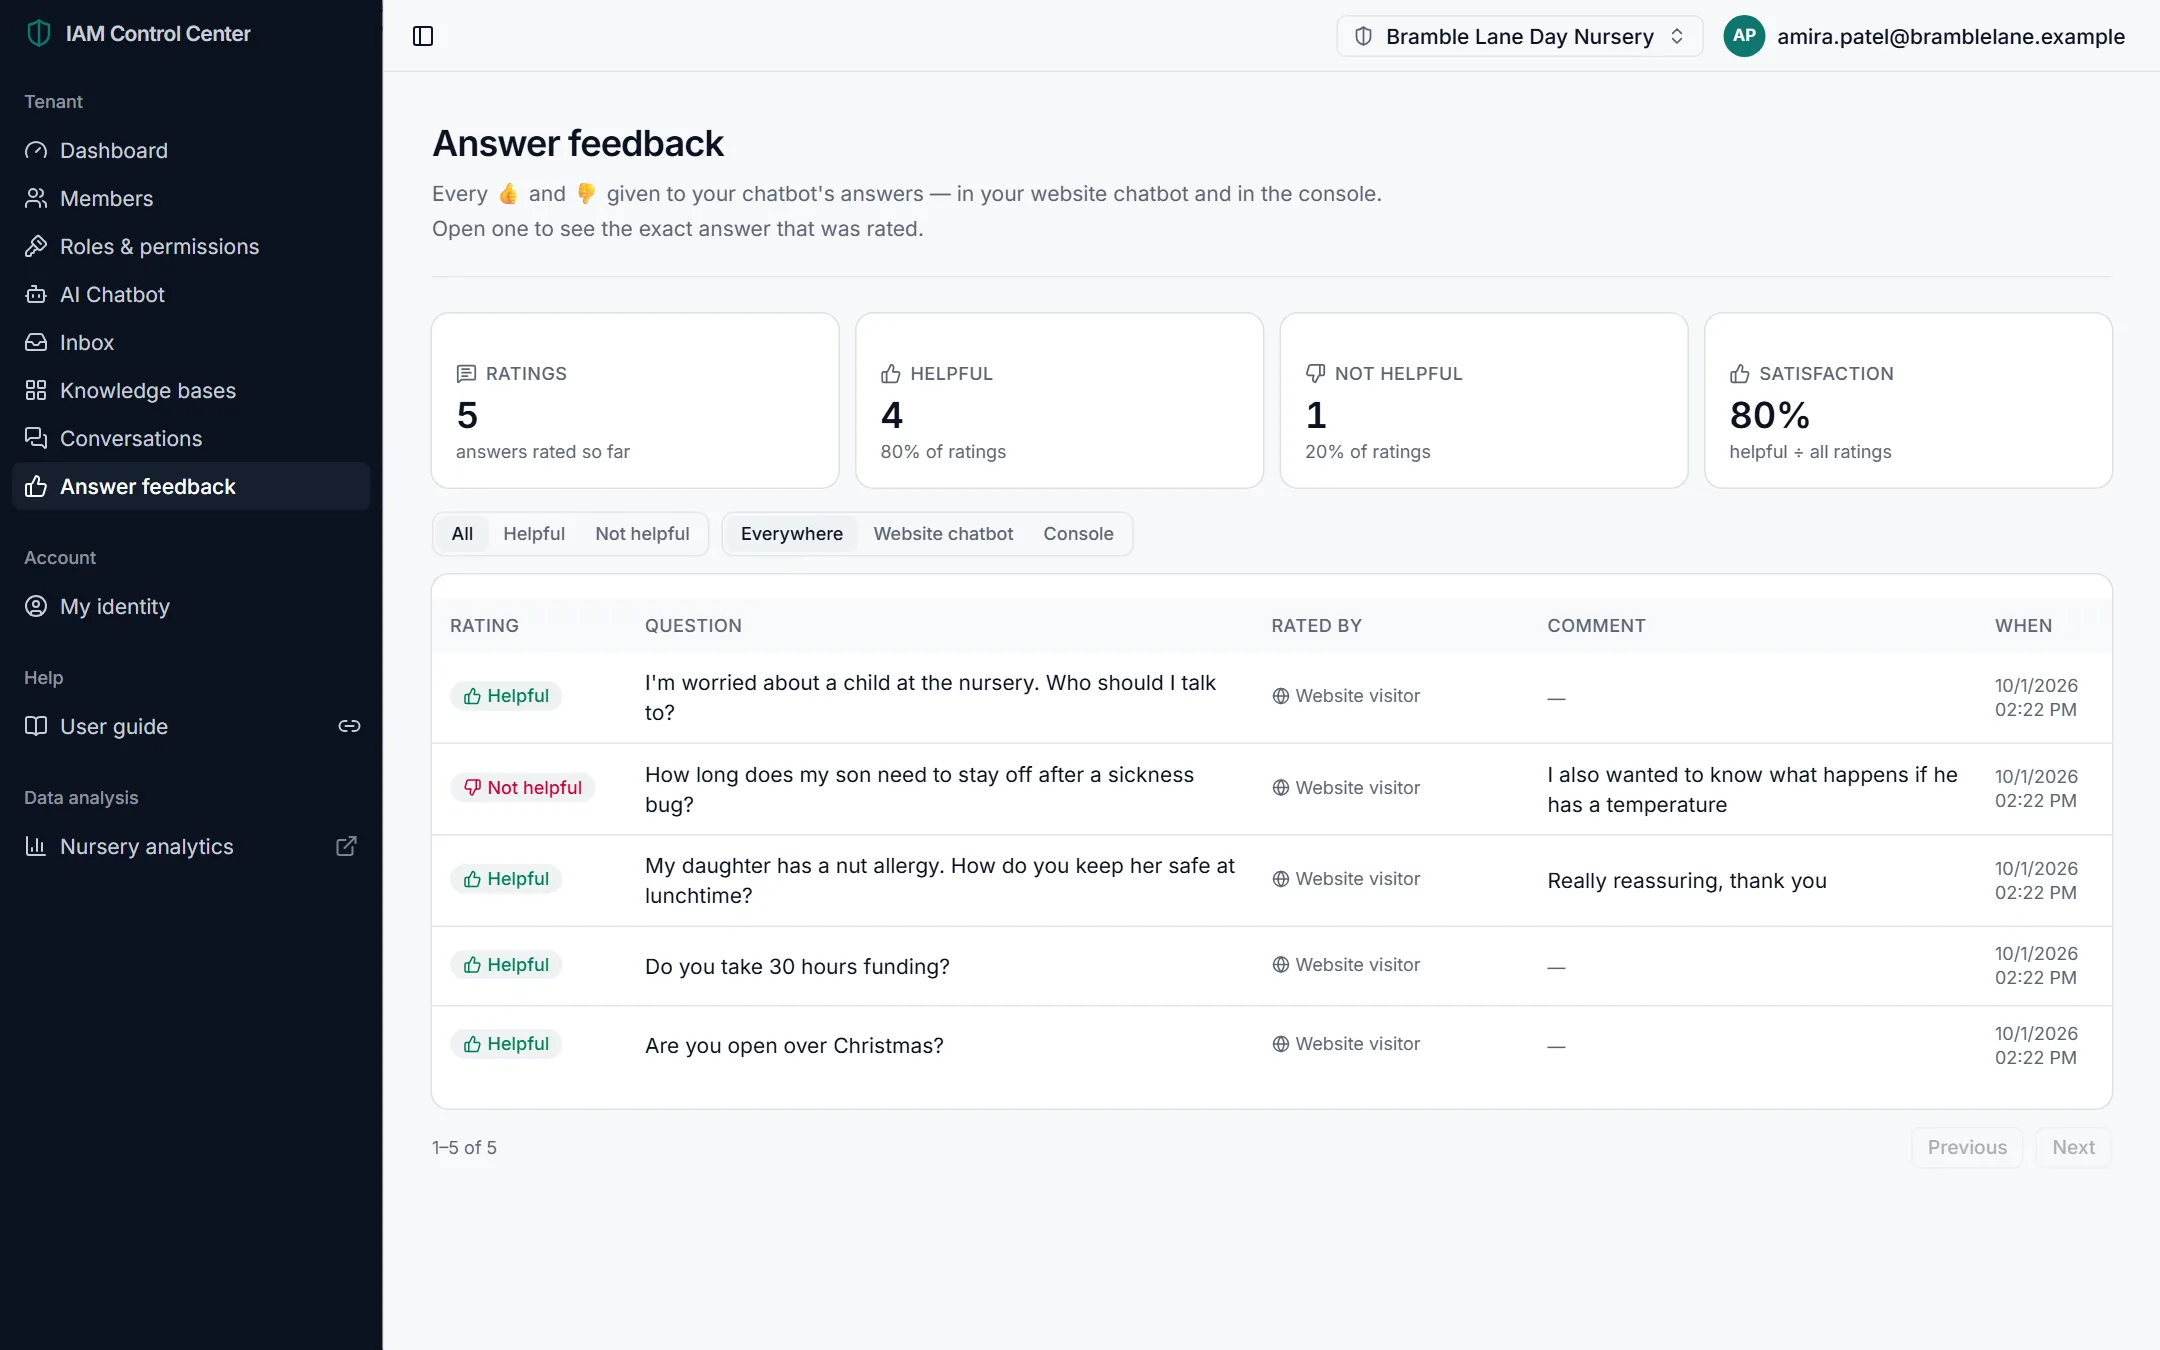Open Dashboard from the sidebar
The width and height of the screenshot is (2160, 1350).
click(x=191, y=150)
